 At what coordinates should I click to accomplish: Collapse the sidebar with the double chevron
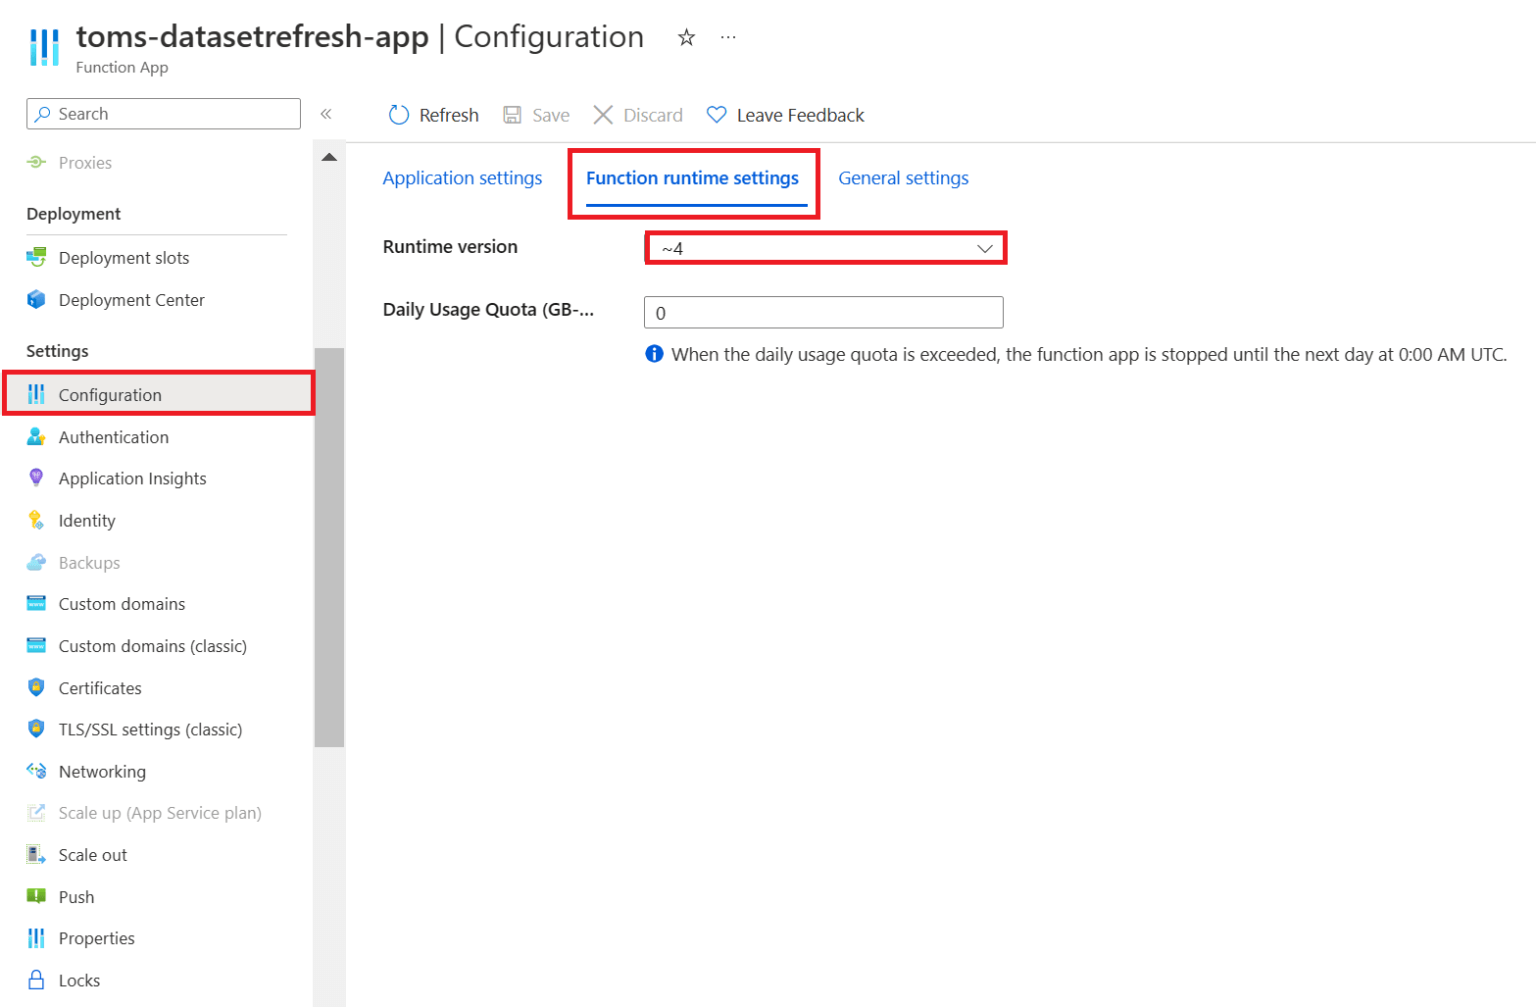pyautogui.click(x=326, y=113)
